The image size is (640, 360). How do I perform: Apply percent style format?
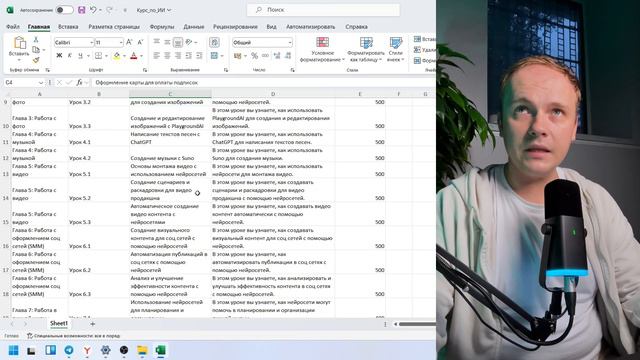(255, 56)
